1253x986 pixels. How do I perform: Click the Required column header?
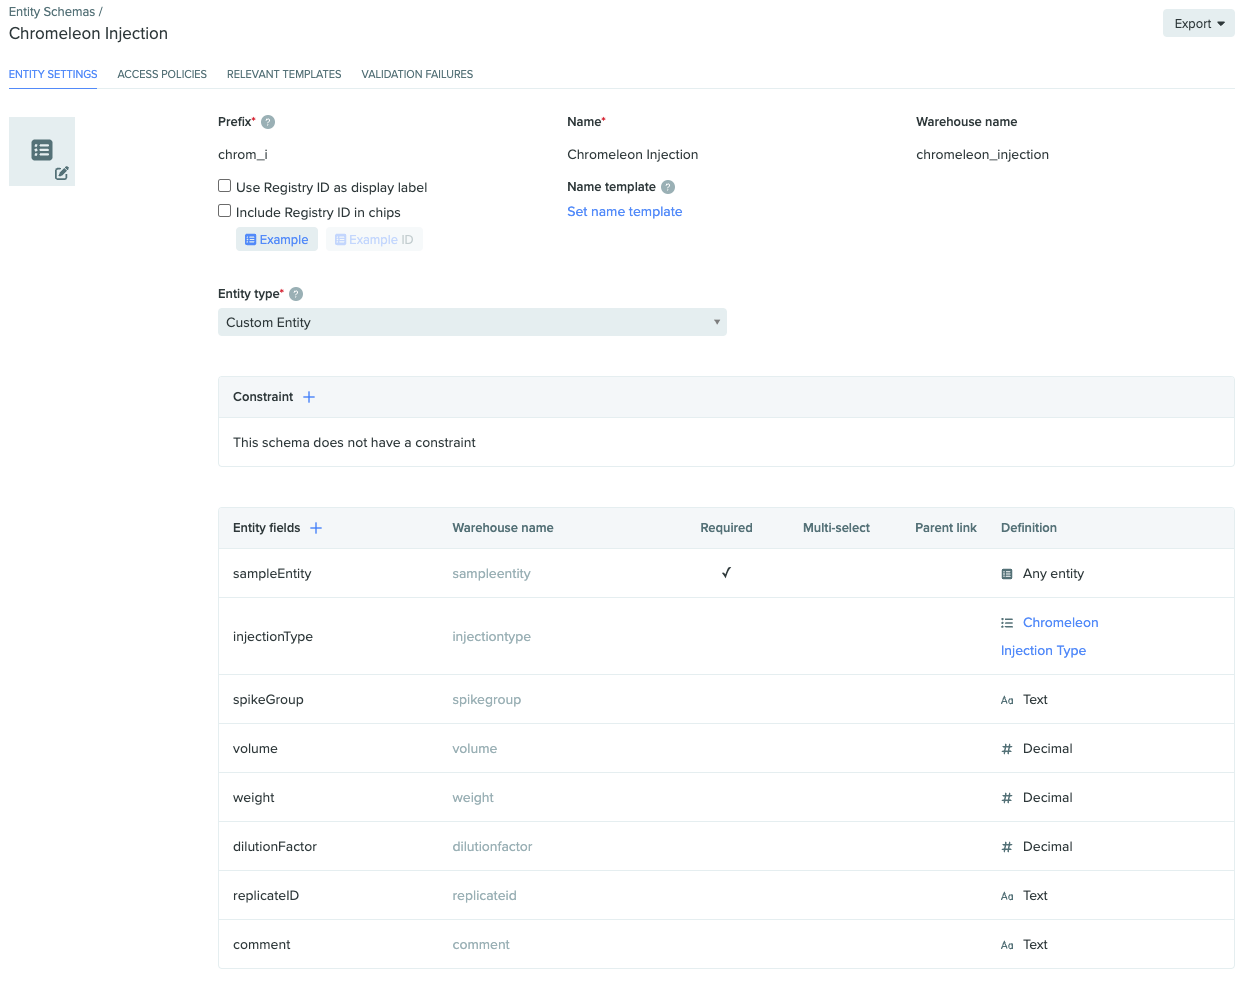[x=726, y=528]
